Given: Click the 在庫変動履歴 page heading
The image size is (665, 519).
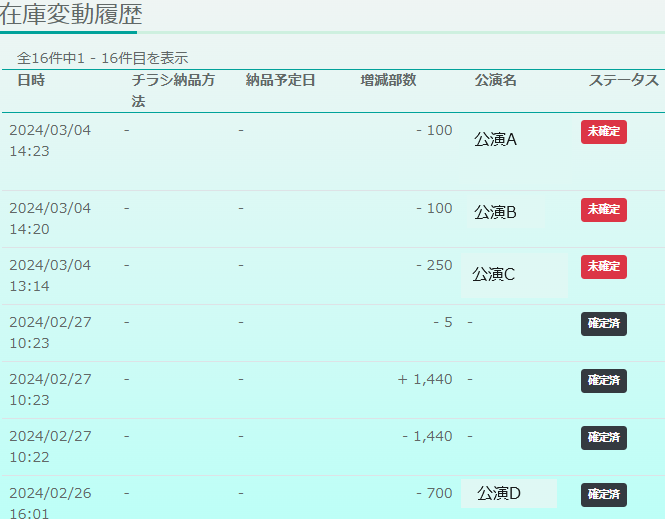Looking at the screenshot, I should 71,15.
